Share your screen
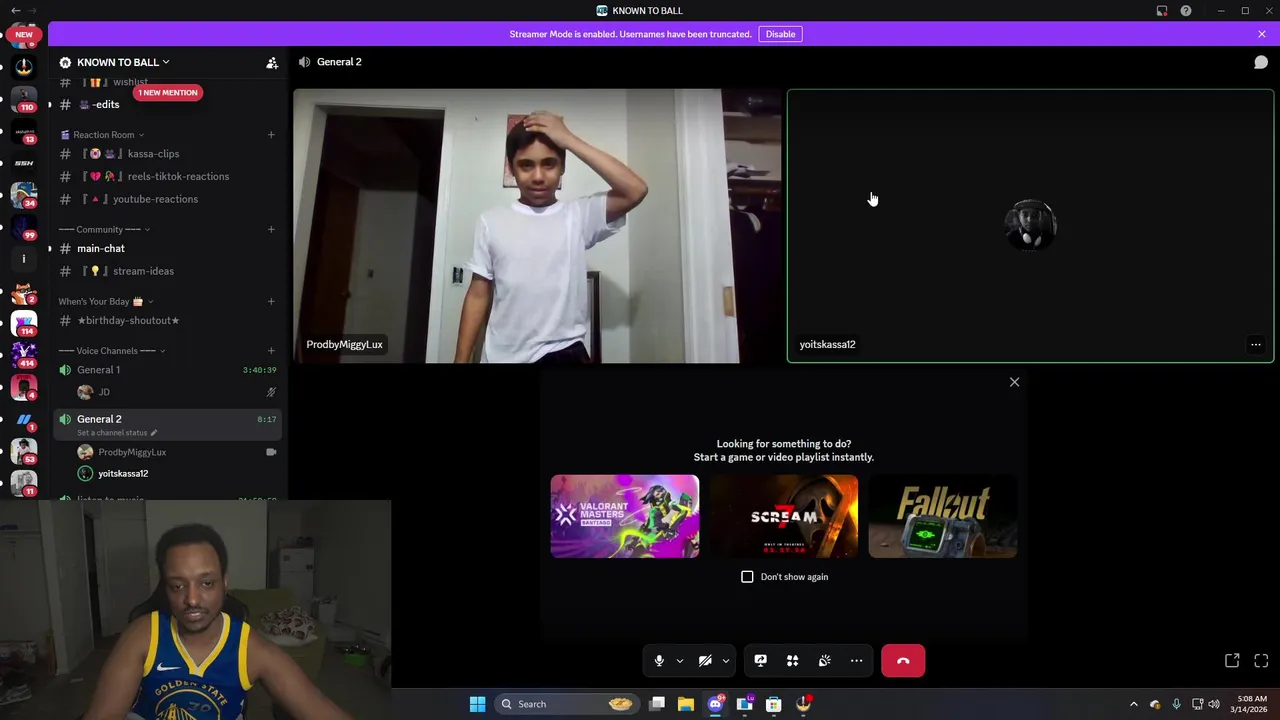This screenshot has width=1280, height=720. pyautogui.click(x=761, y=661)
